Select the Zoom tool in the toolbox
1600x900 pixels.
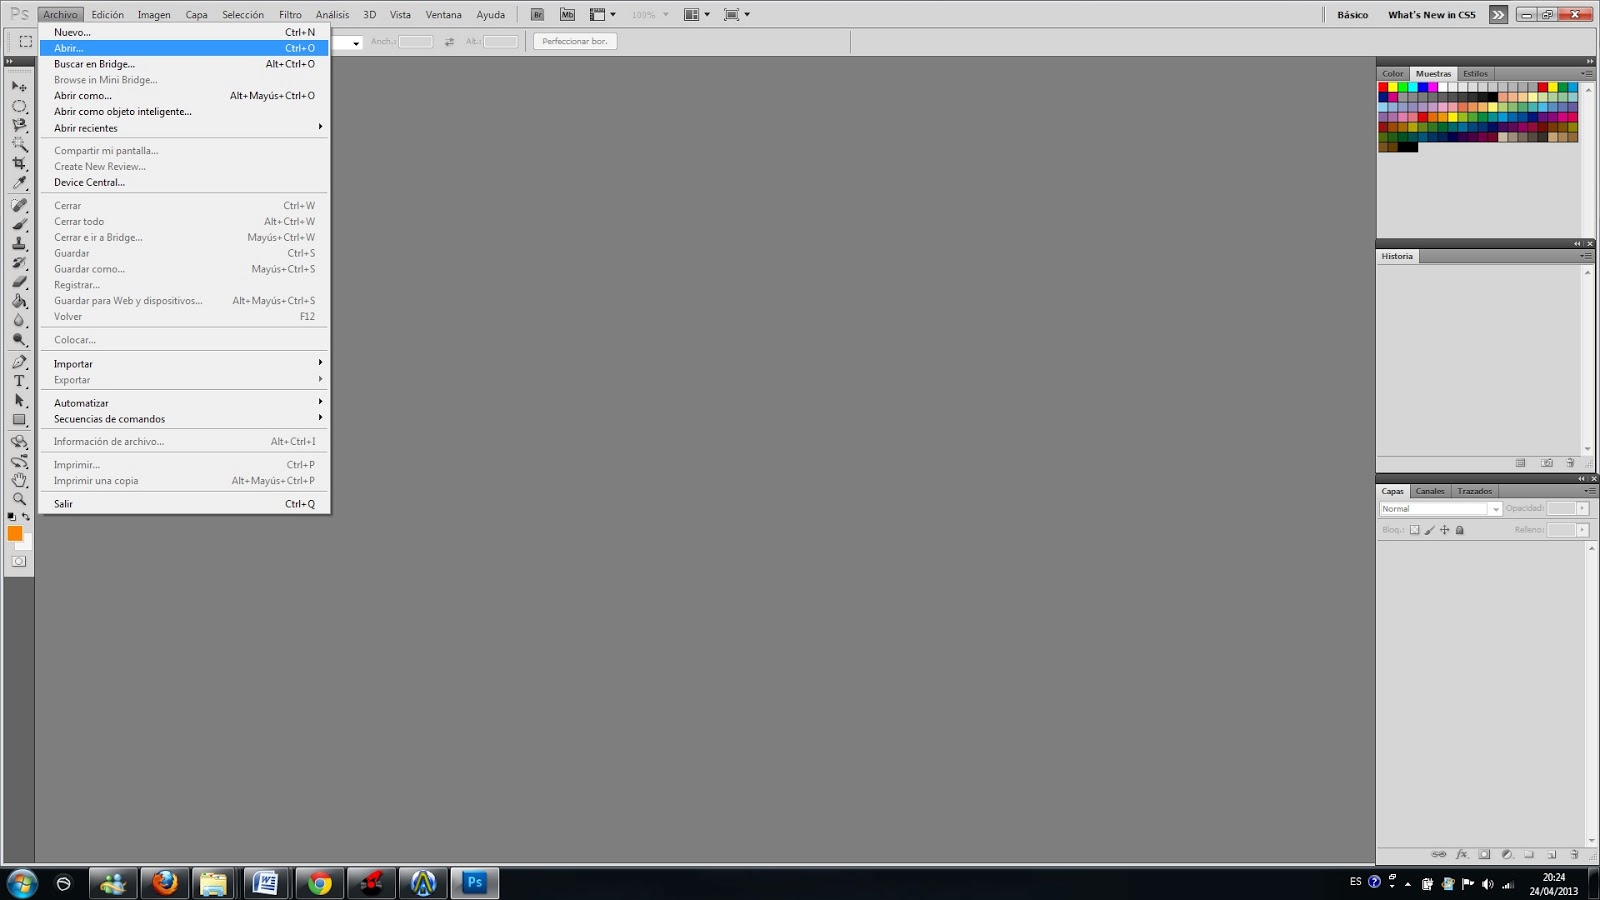click(19, 499)
